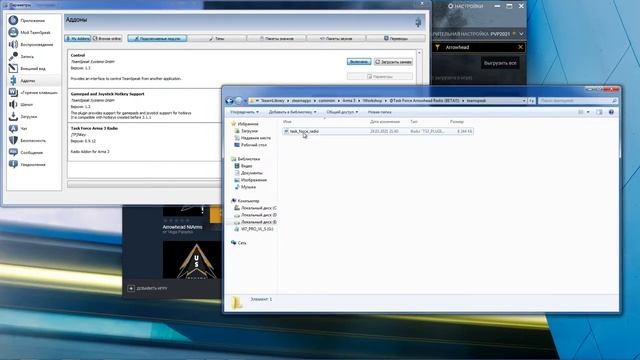Open Документы library in navigation pane
The height and width of the screenshot is (360, 640).
(248, 173)
